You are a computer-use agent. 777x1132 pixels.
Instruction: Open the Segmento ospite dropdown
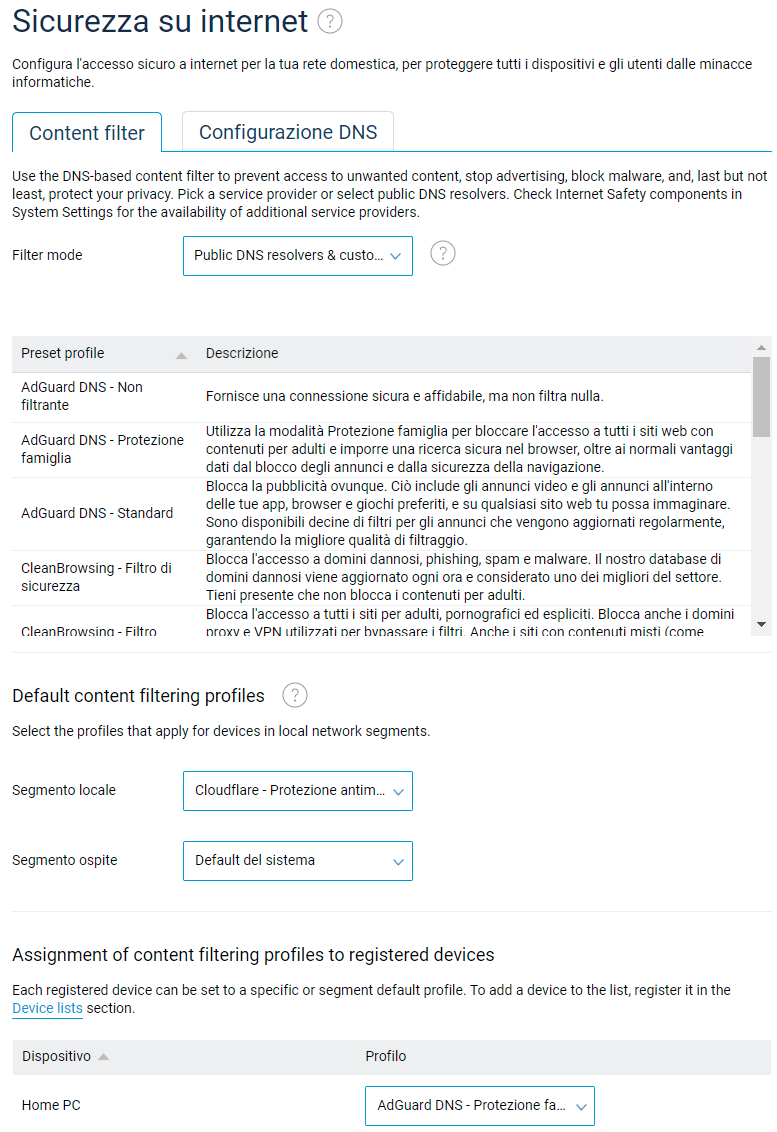click(298, 861)
